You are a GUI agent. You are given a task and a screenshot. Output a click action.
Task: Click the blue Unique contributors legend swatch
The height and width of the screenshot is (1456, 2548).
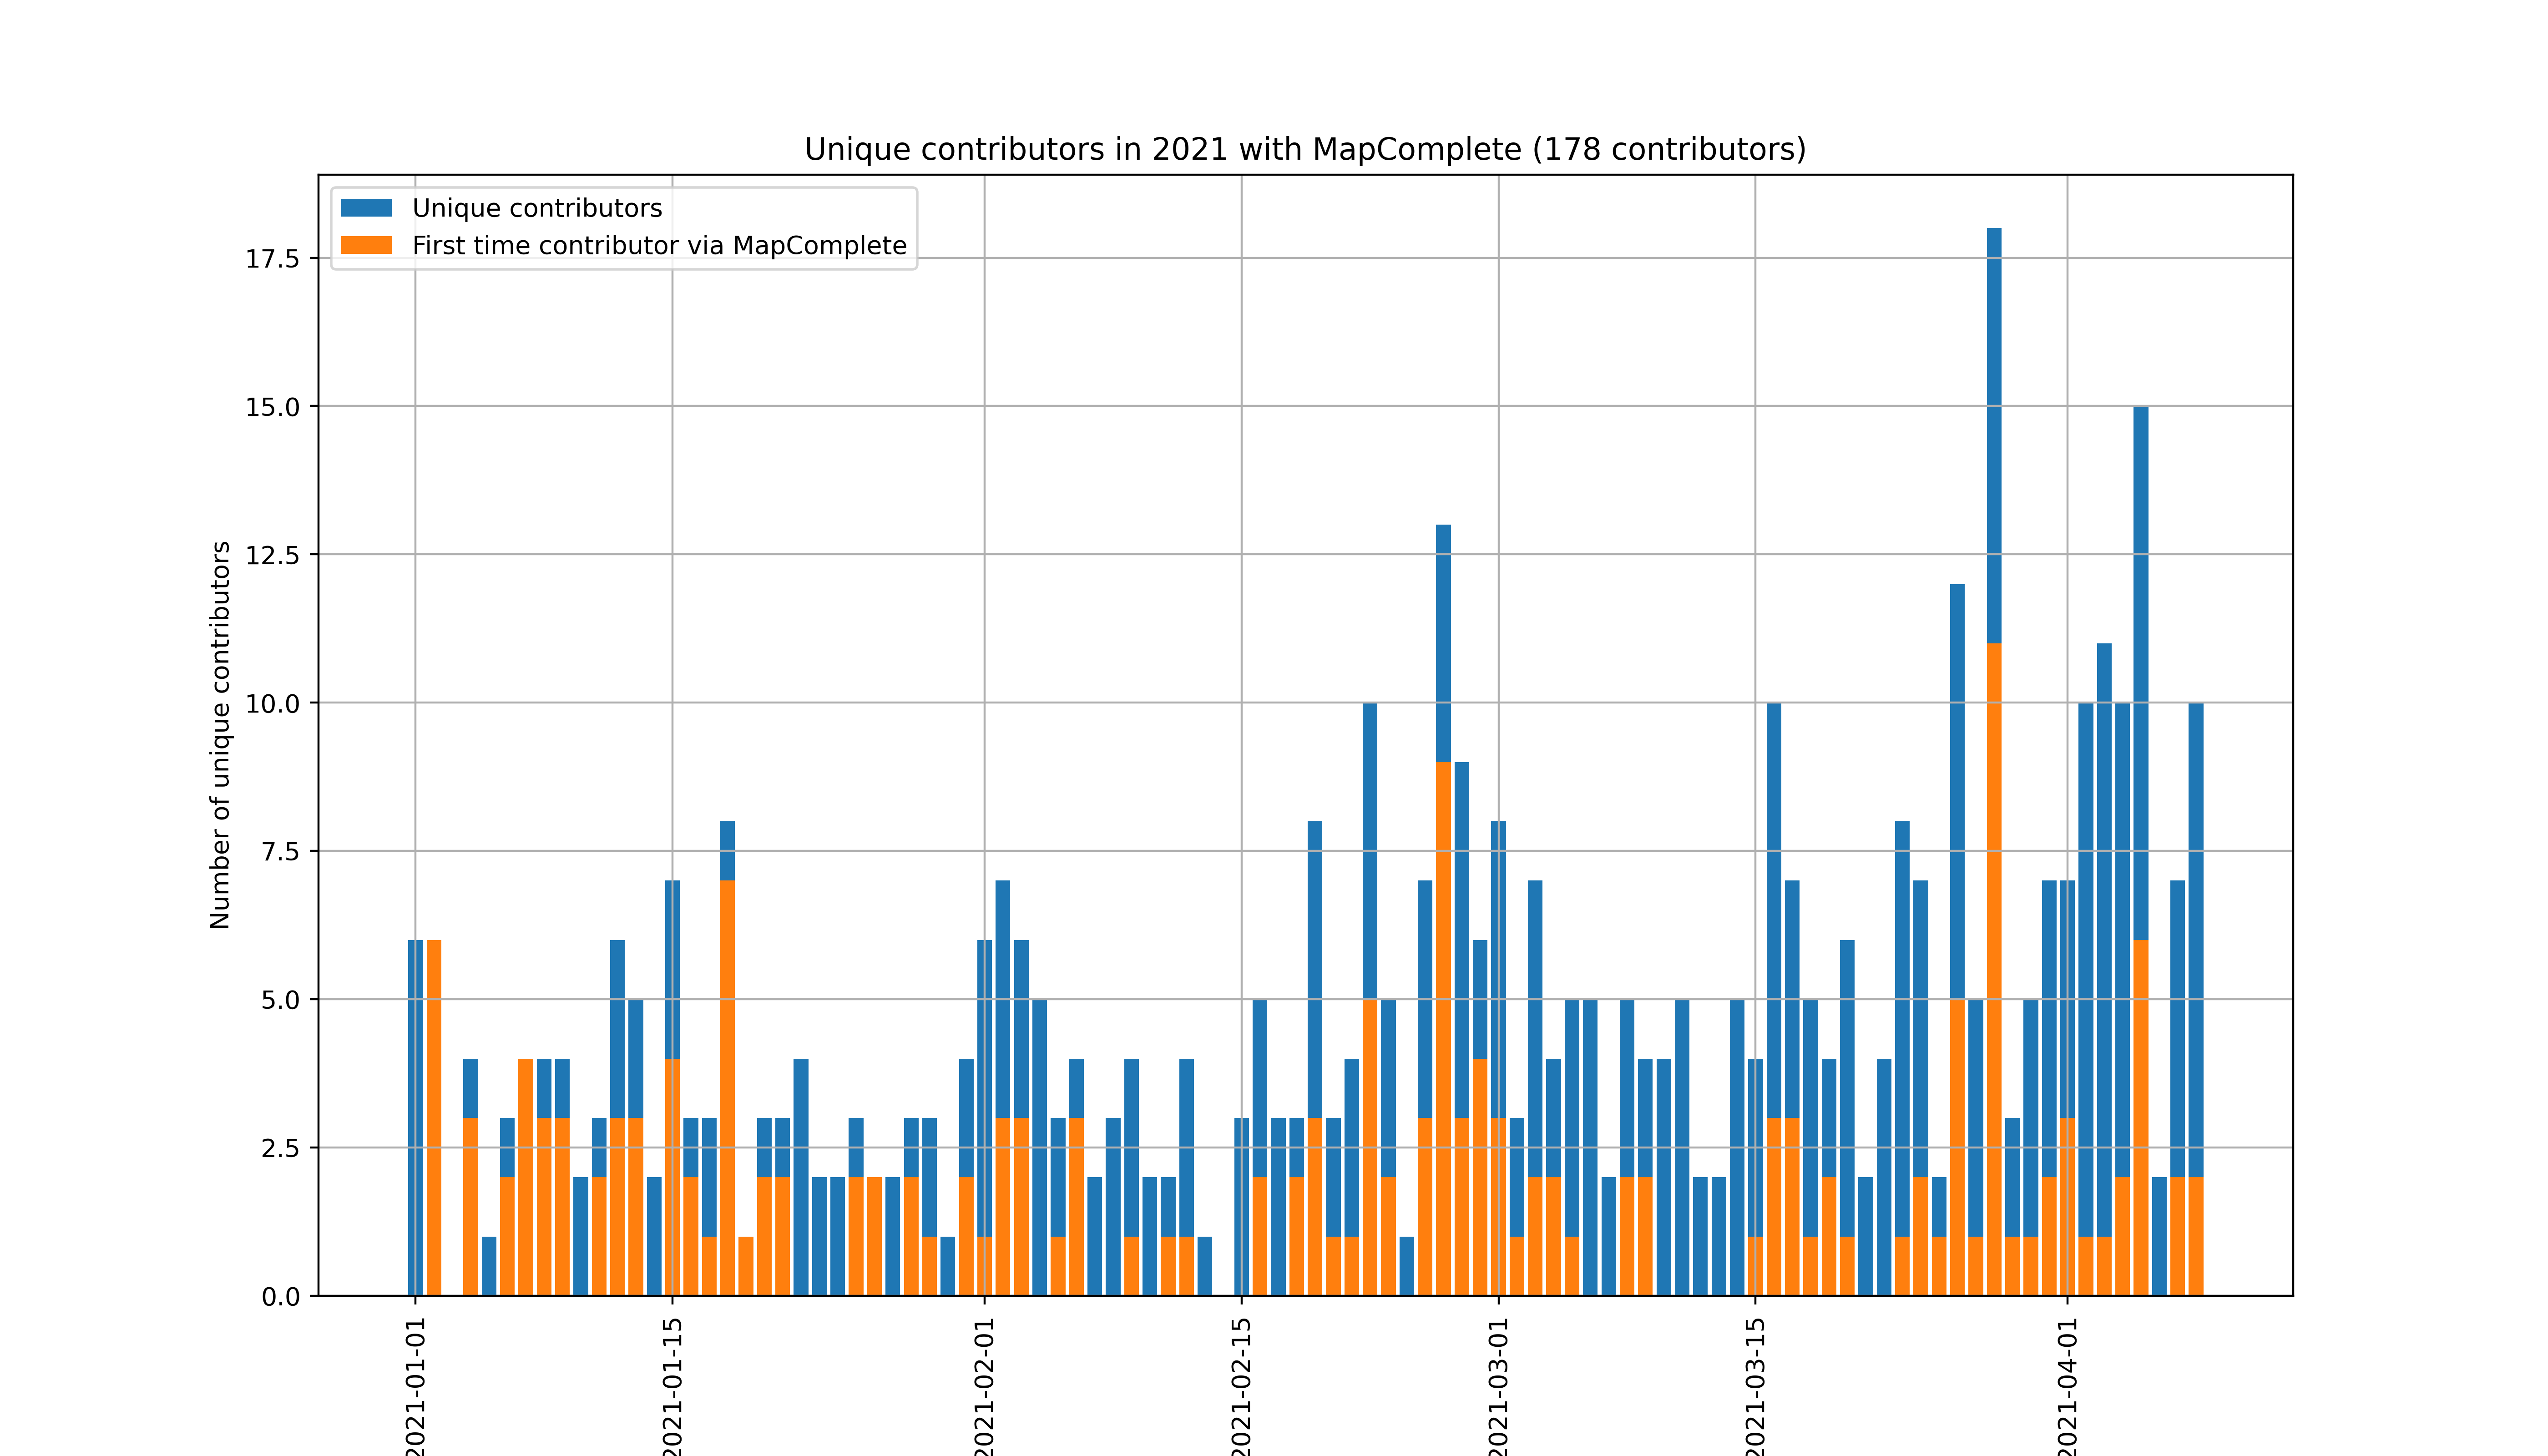coord(366,208)
